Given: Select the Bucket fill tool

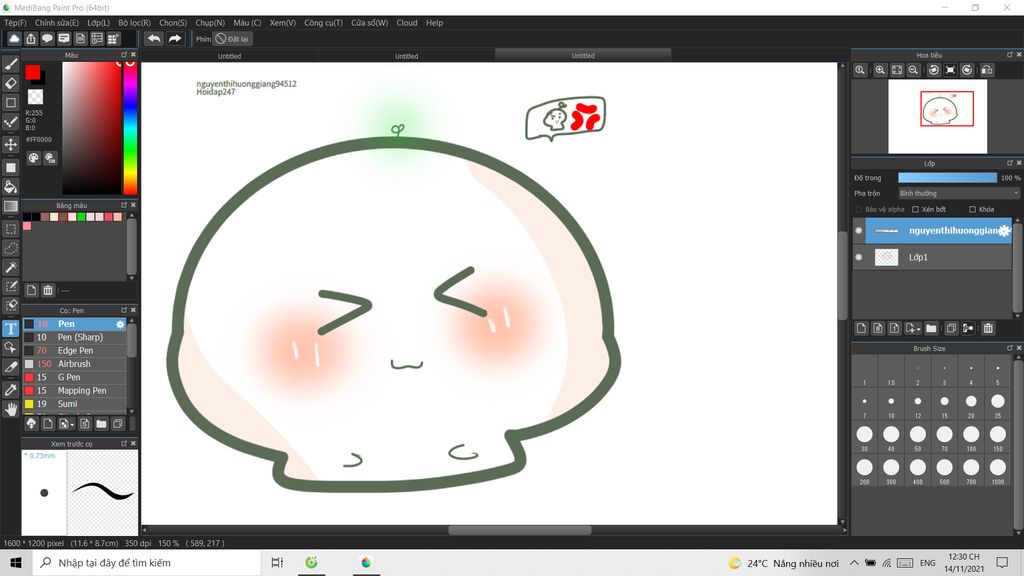Looking at the screenshot, I should (10, 187).
